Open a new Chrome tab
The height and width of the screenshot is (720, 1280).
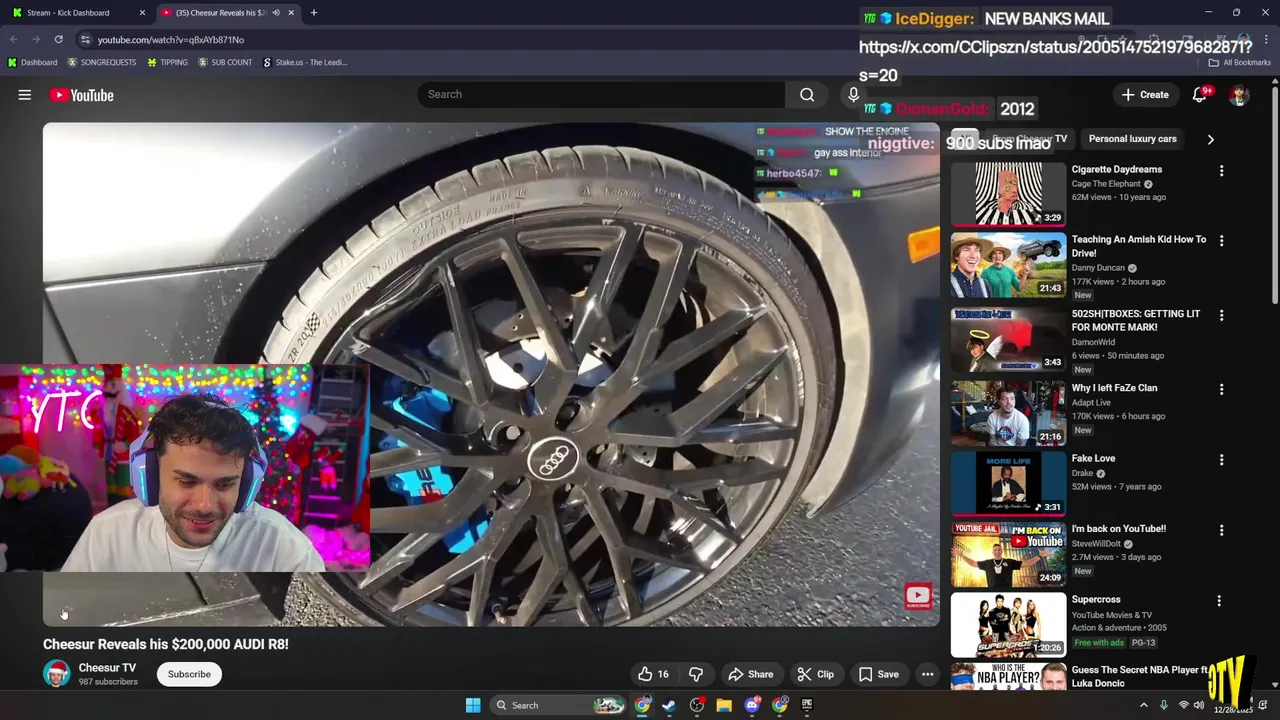(x=313, y=13)
